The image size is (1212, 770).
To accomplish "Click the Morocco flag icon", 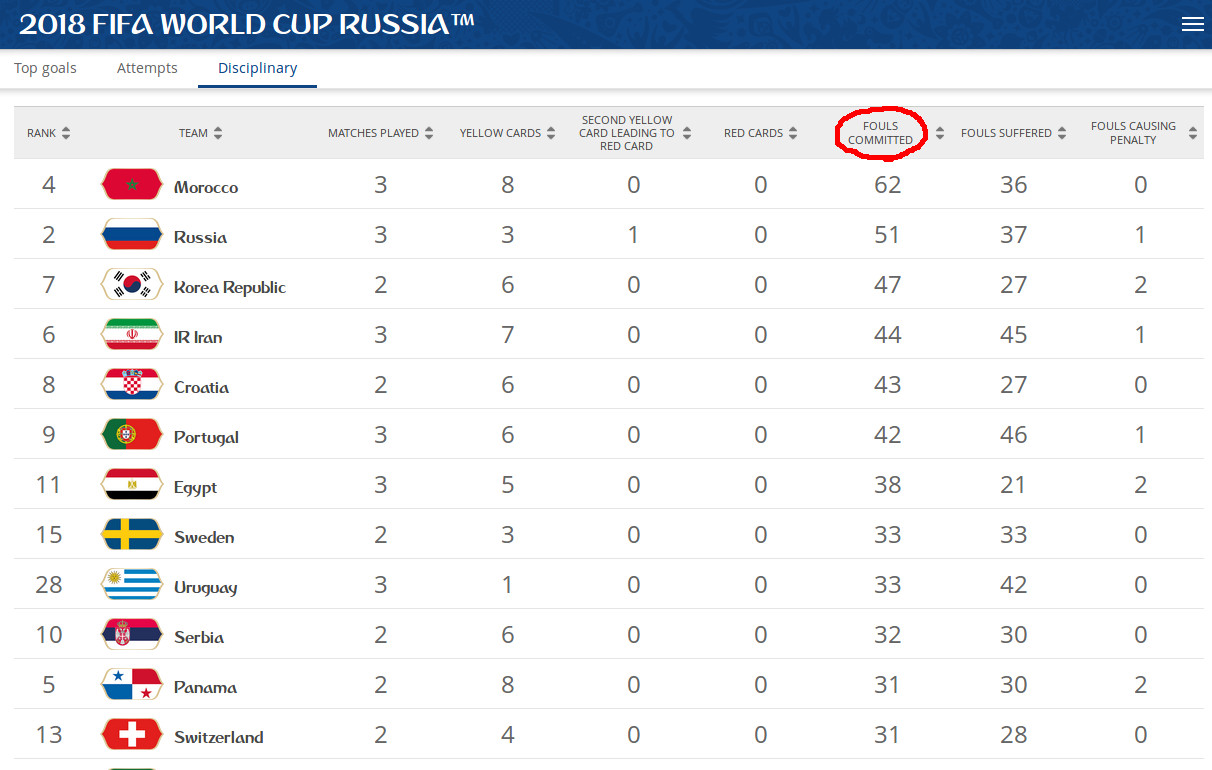I will (x=131, y=185).
